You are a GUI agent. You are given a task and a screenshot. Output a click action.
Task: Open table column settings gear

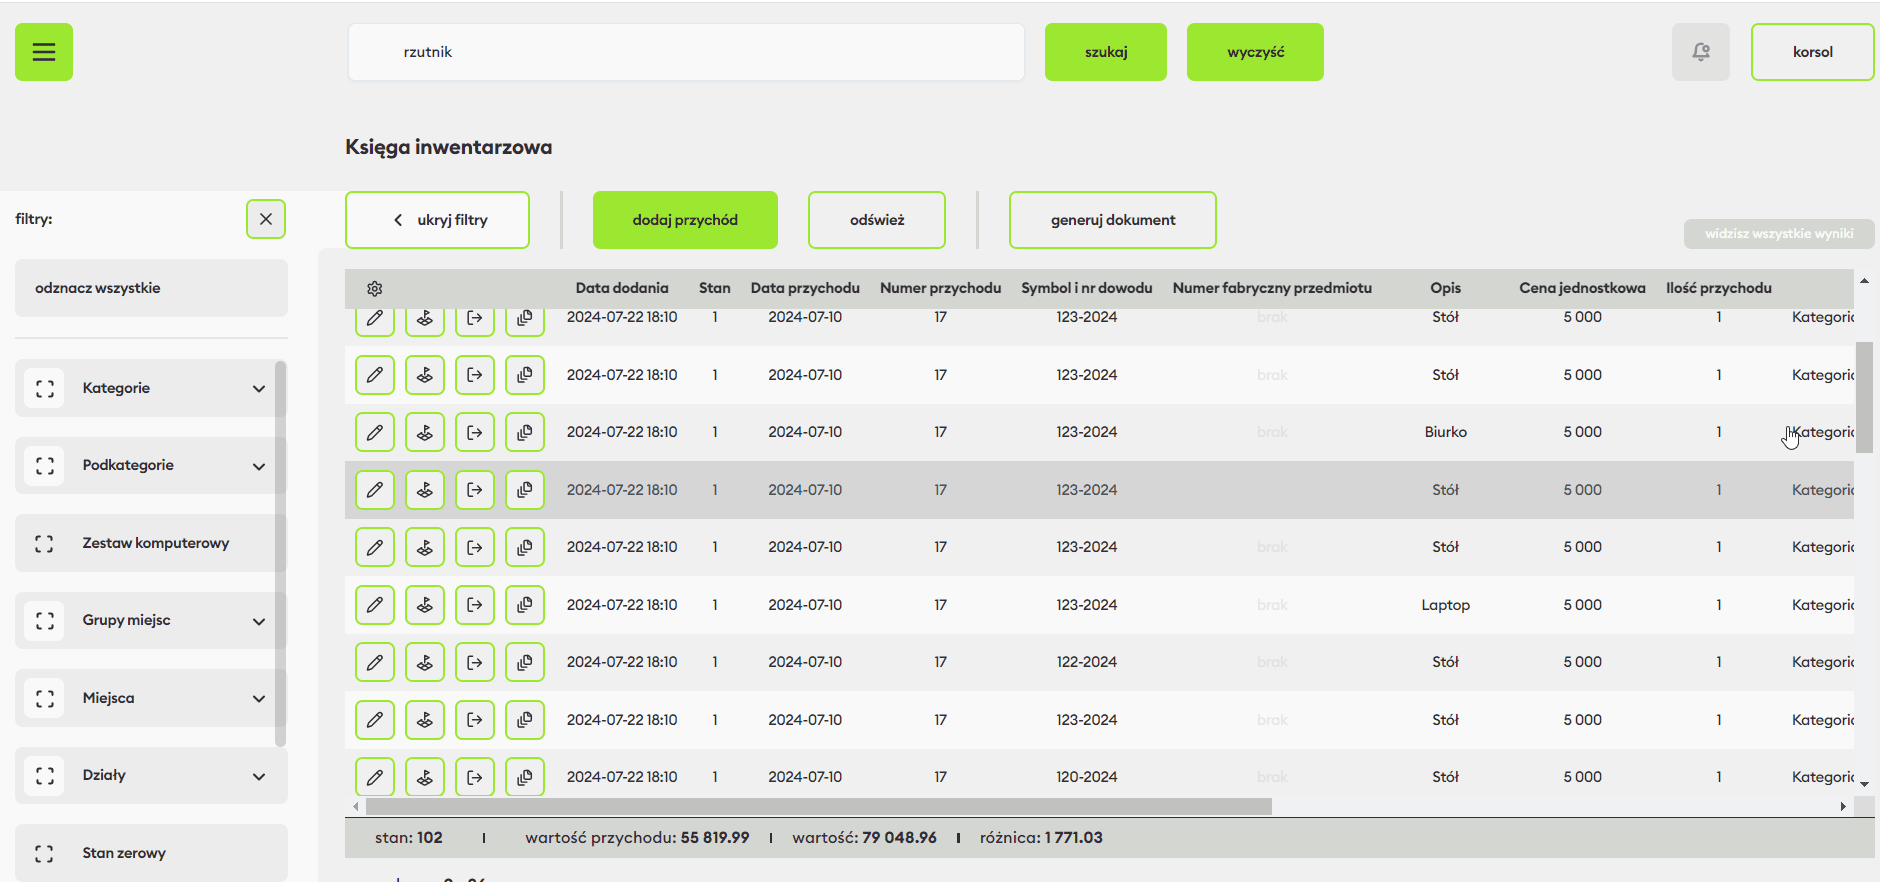(x=375, y=289)
